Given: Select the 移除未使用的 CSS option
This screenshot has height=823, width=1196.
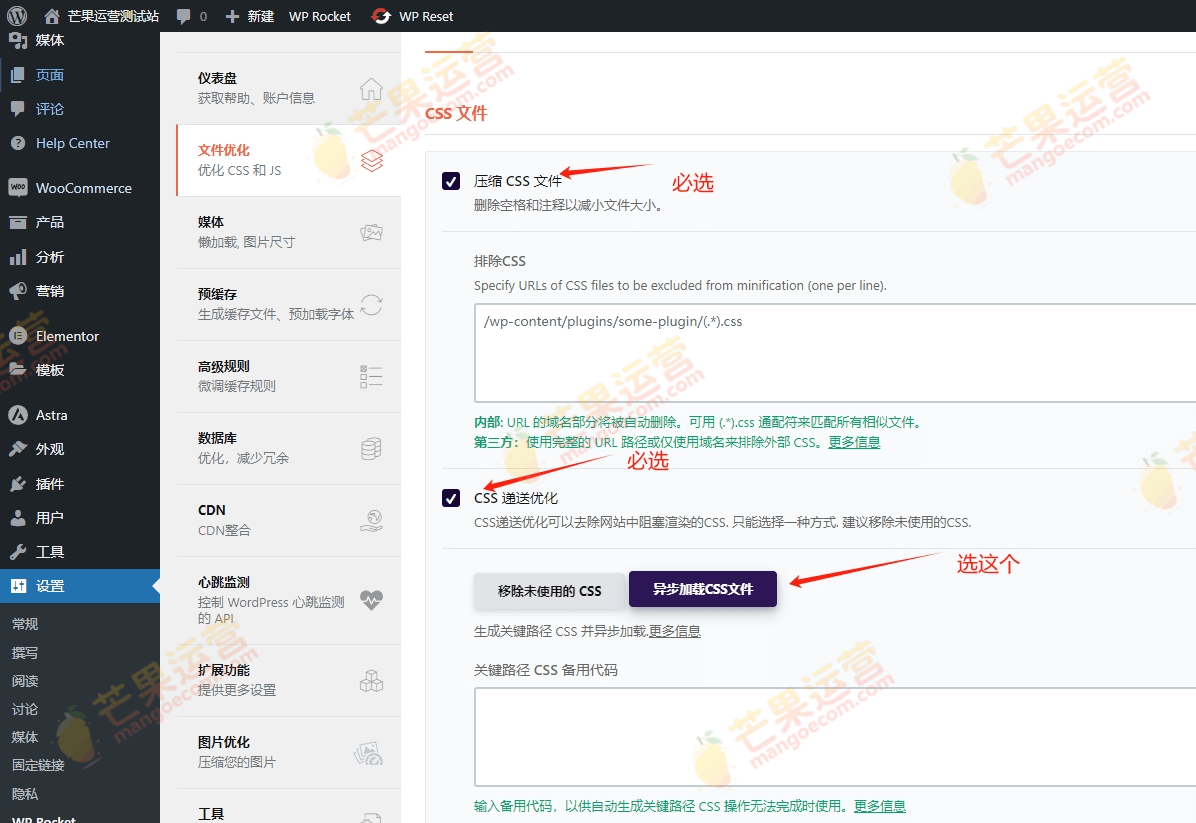Looking at the screenshot, I should click(550, 590).
